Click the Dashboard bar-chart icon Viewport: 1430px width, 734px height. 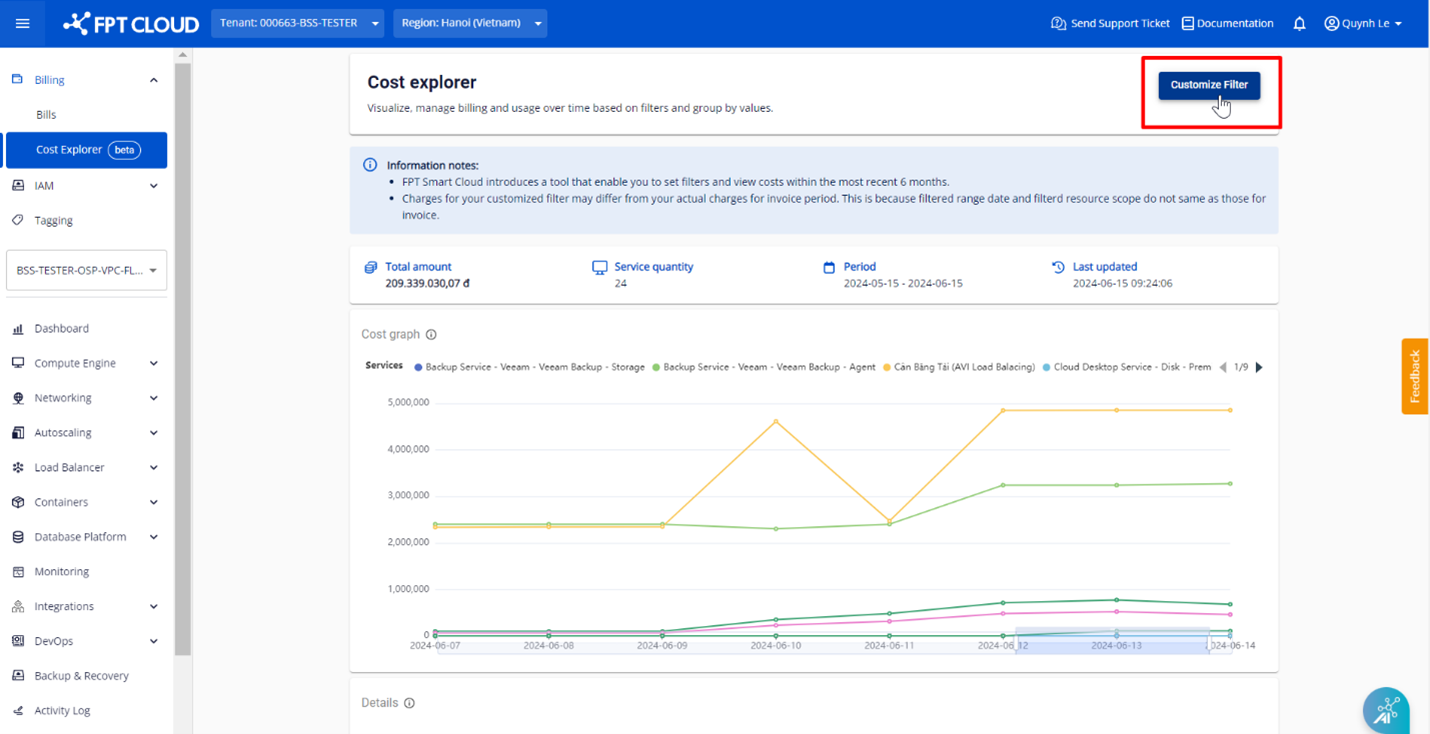(x=17, y=328)
